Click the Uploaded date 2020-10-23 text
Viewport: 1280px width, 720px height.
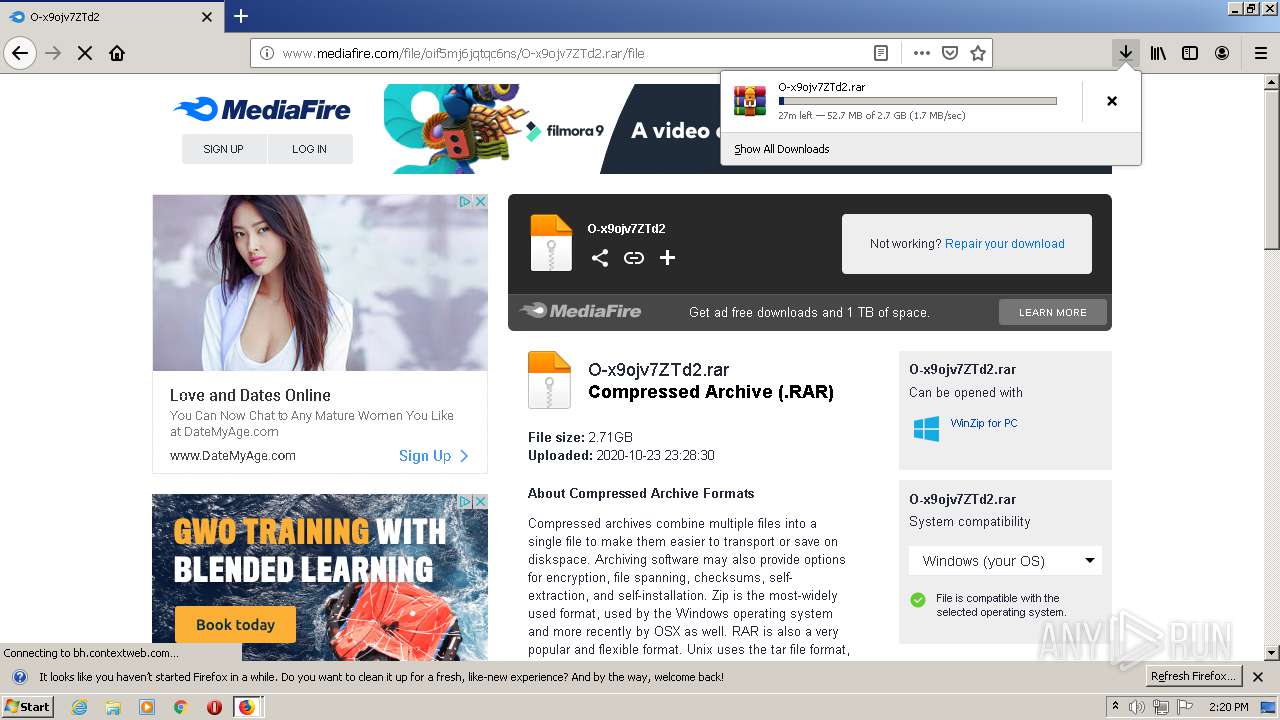coord(621,456)
